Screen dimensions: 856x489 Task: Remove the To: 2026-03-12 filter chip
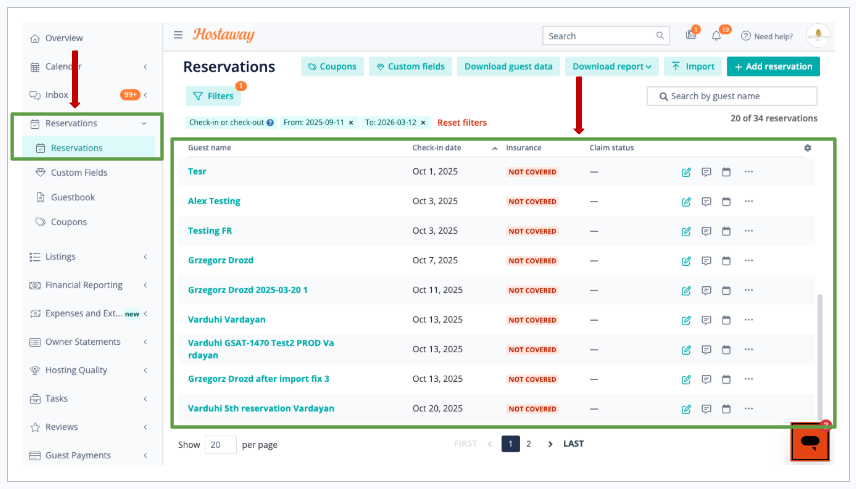[423, 123]
